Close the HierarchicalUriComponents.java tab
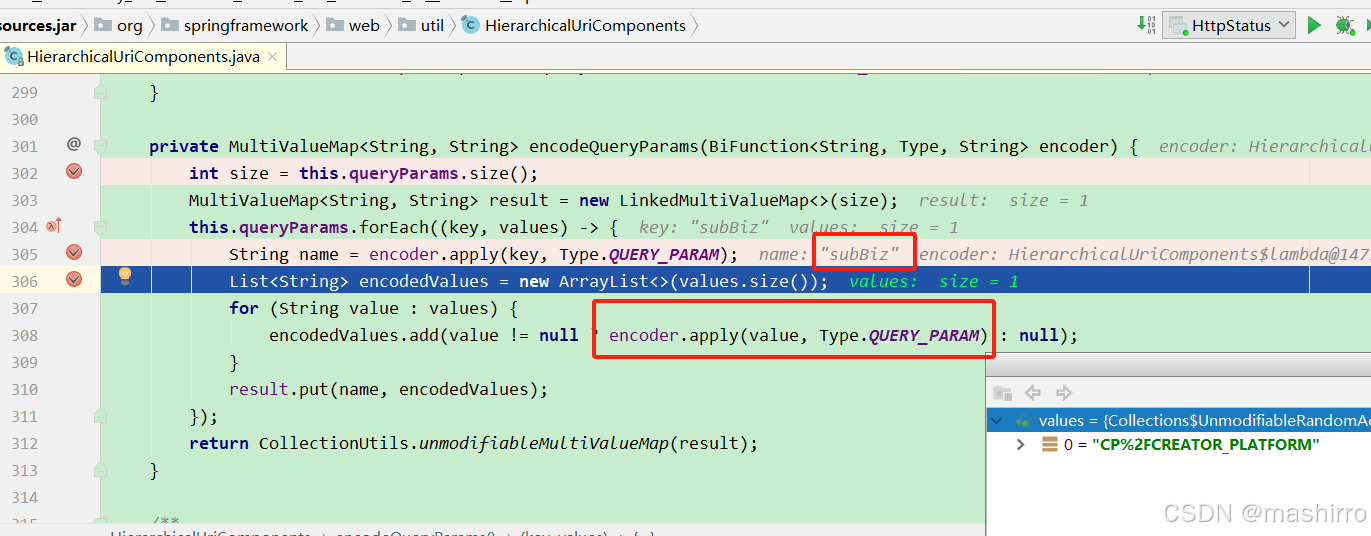 (274, 57)
